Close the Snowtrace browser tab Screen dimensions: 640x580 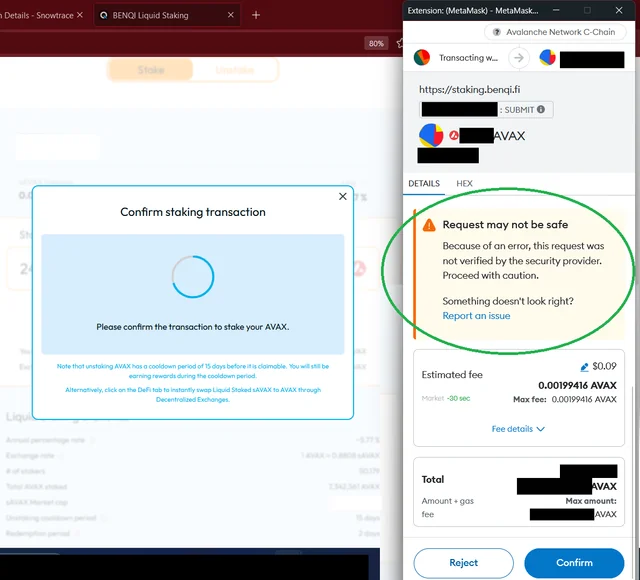pos(80,15)
